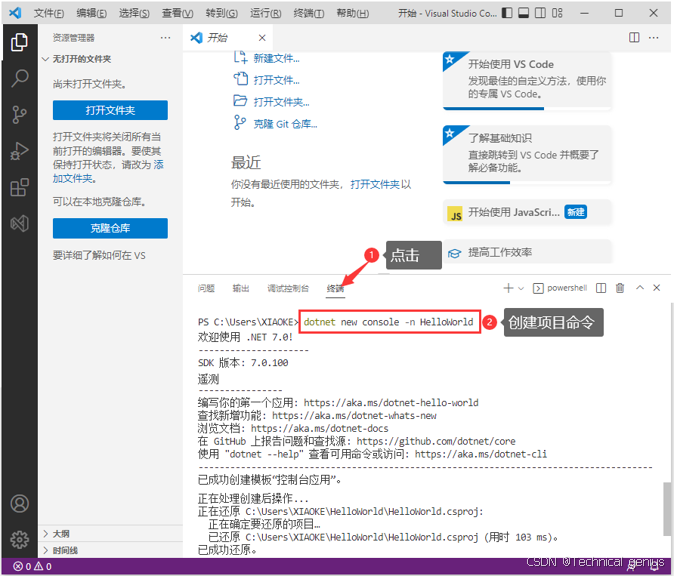The height and width of the screenshot is (576, 674).
Task: Open Run and Debug view
Action: (19, 151)
